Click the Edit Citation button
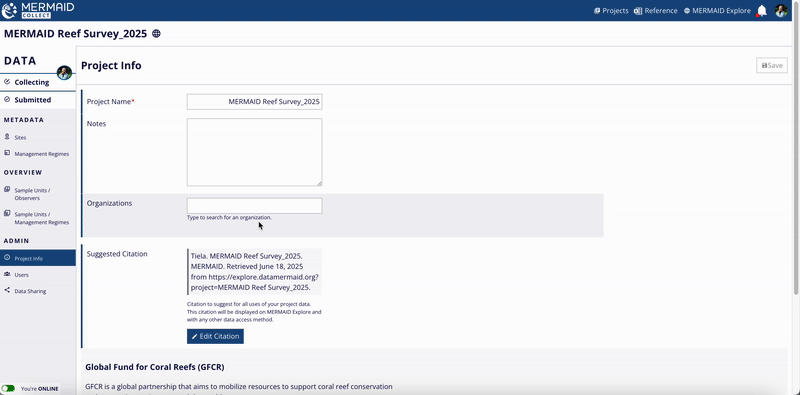This screenshot has width=800, height=395. (x=215, y=336)
